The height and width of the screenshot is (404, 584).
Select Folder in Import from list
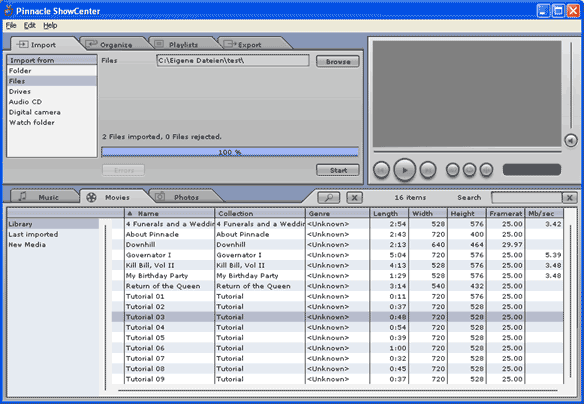pos(52,71)
